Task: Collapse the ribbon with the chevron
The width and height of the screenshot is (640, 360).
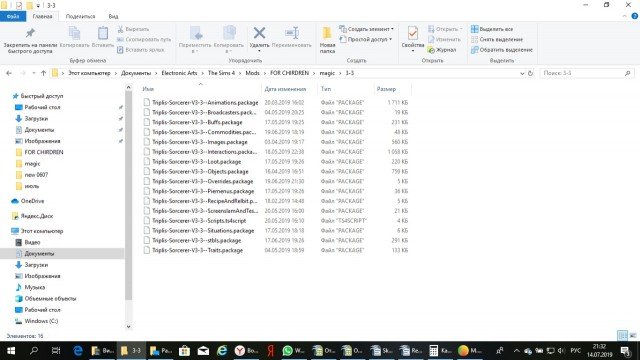Action: [x=624, y=16]
